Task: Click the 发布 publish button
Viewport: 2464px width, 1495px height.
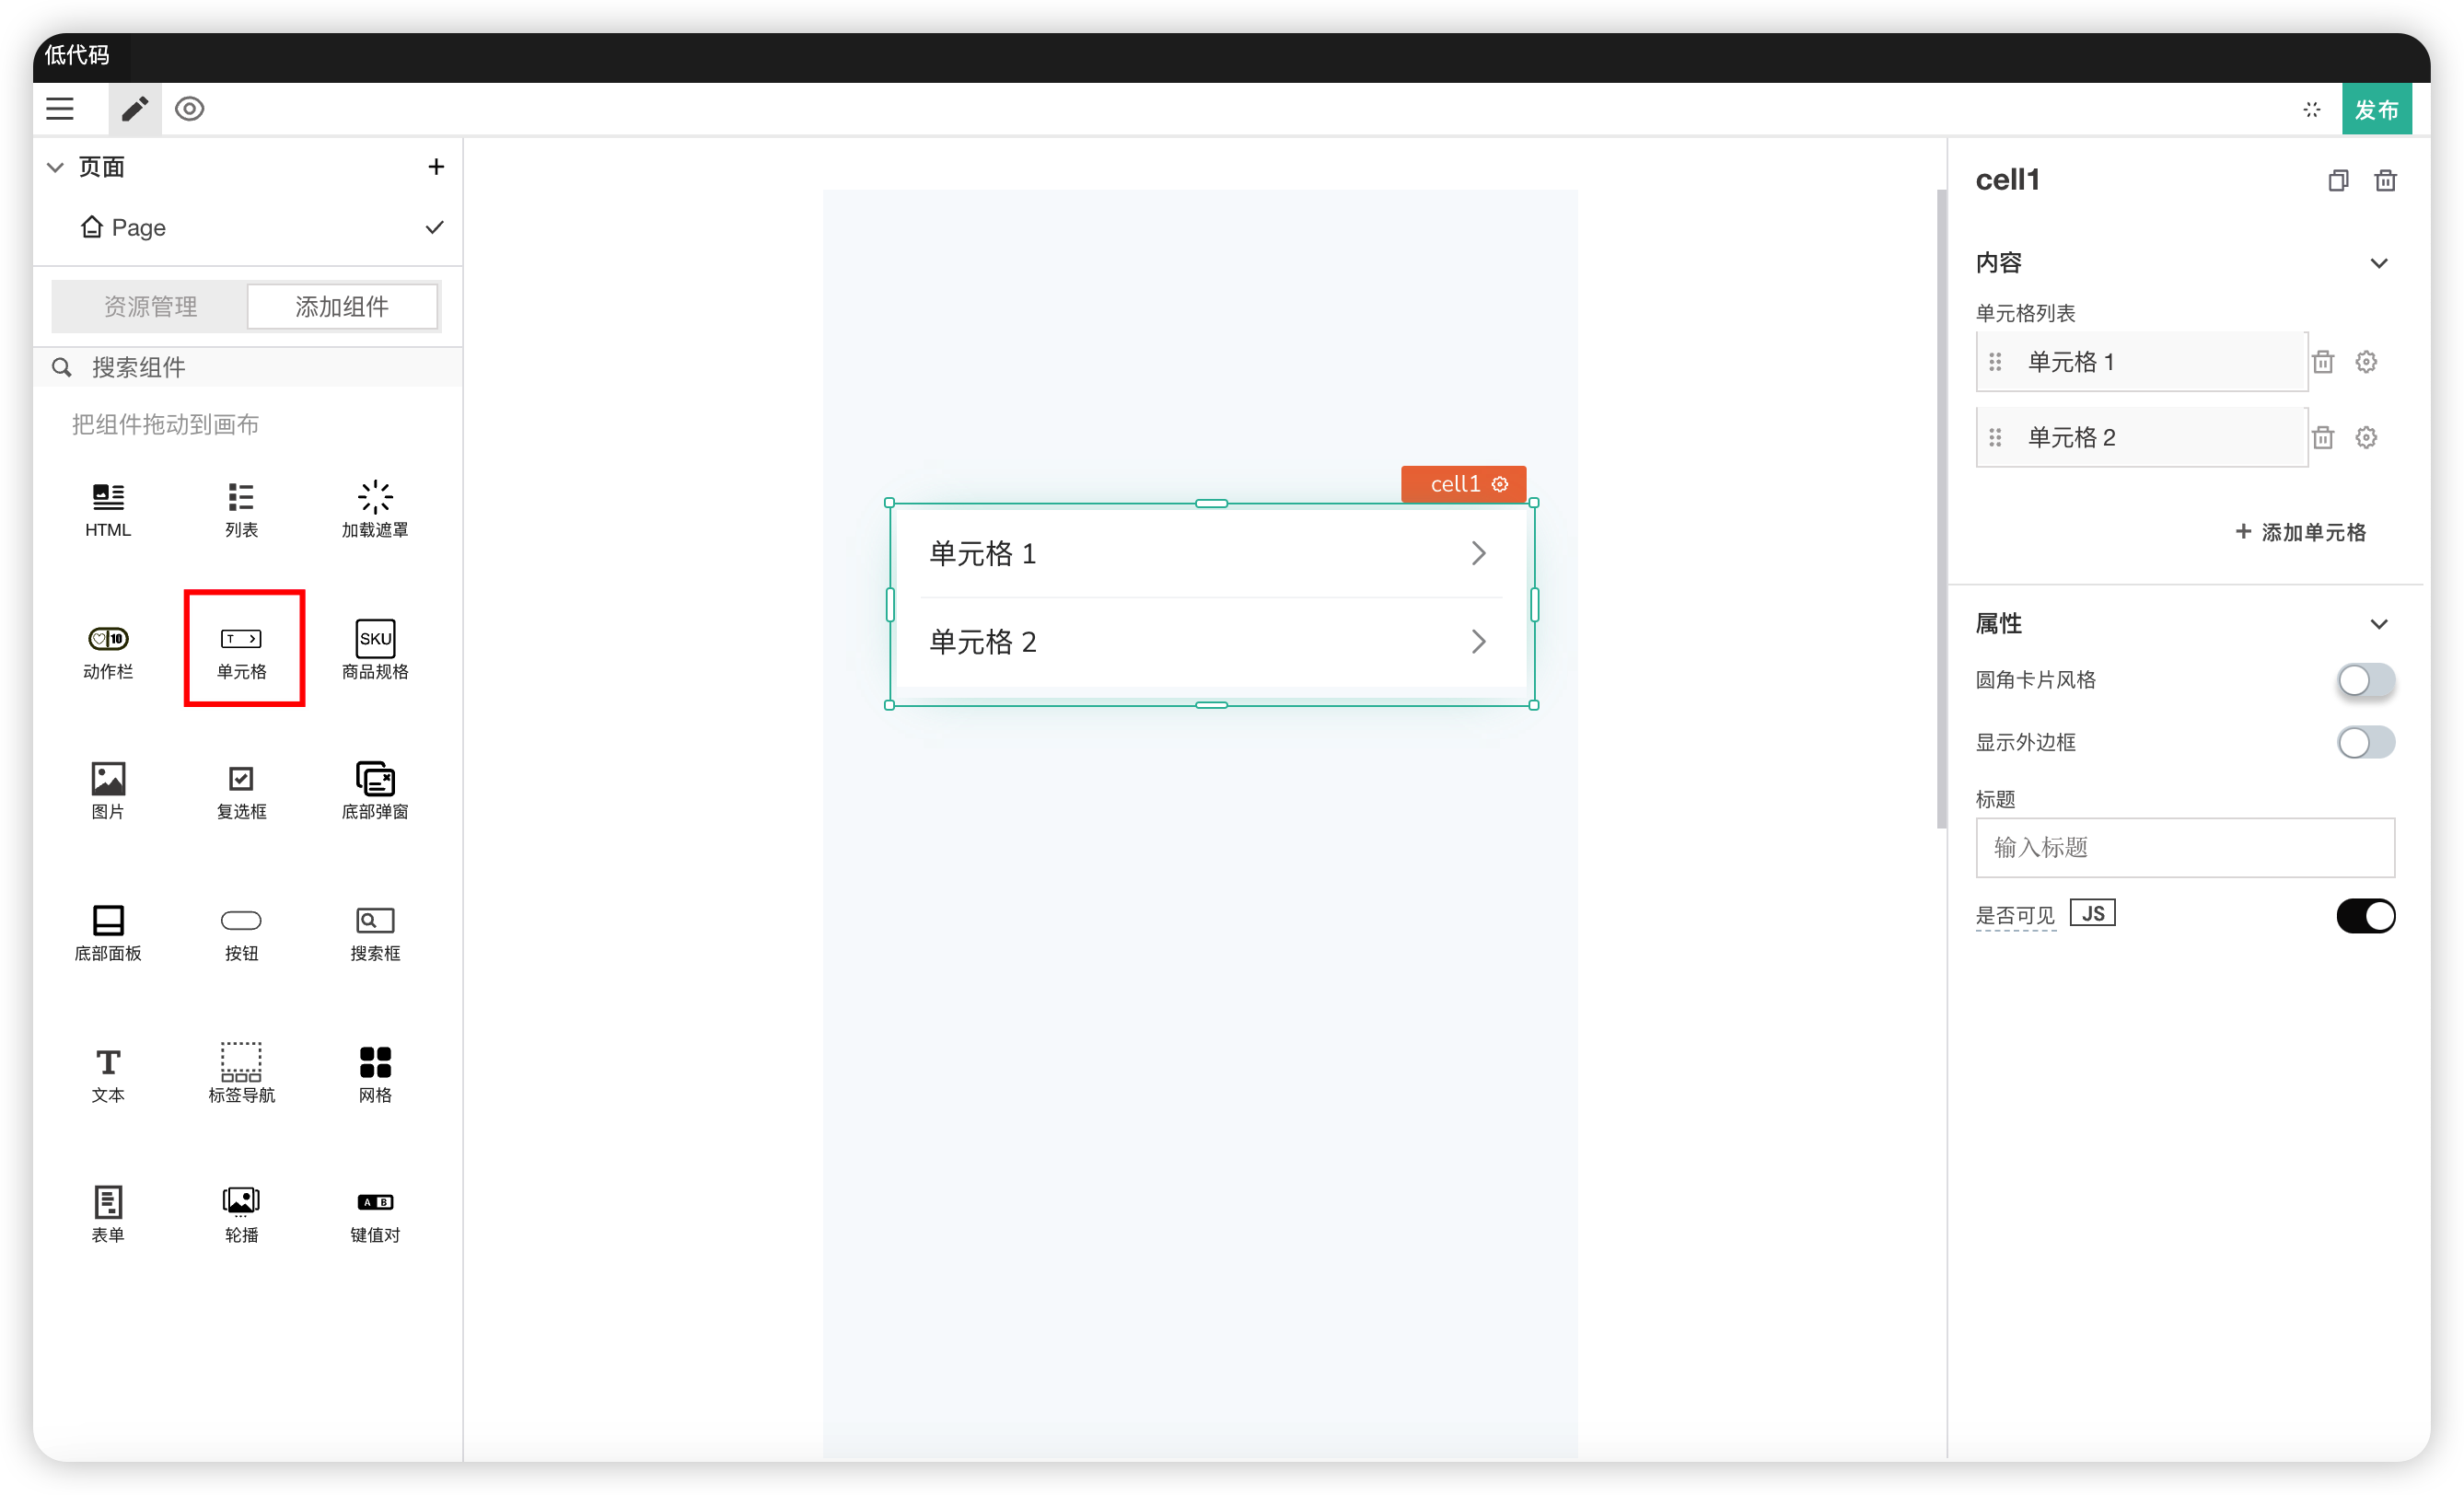Action: click(2376, 109)
